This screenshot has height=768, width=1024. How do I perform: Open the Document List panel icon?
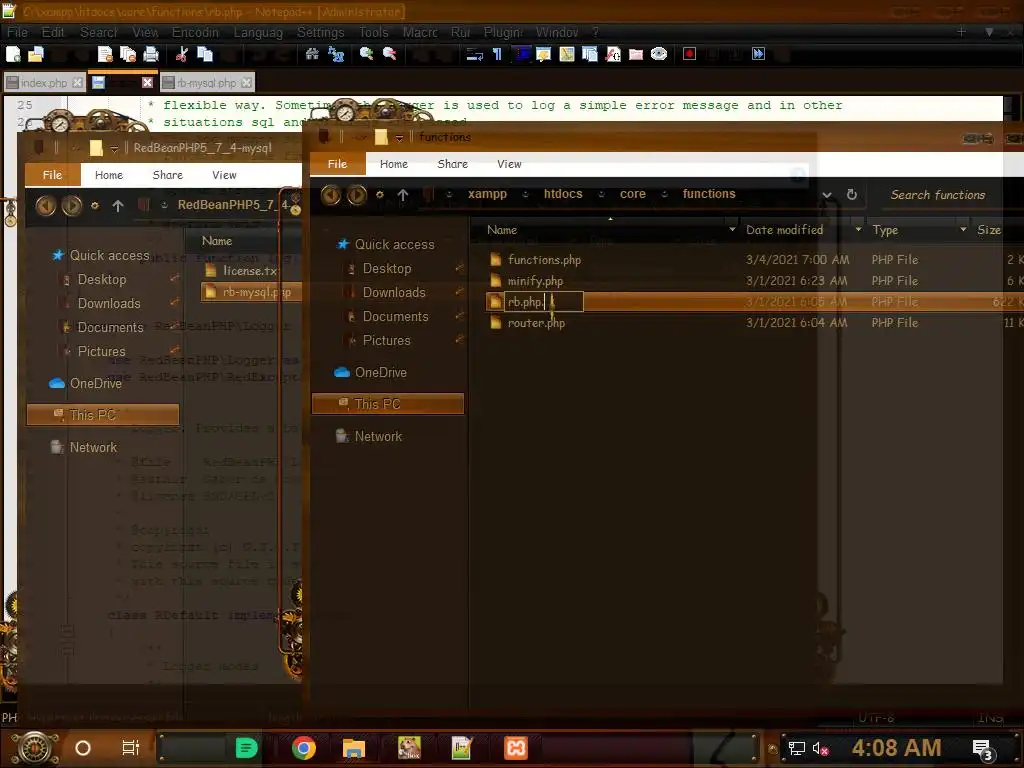coord(590,54)
